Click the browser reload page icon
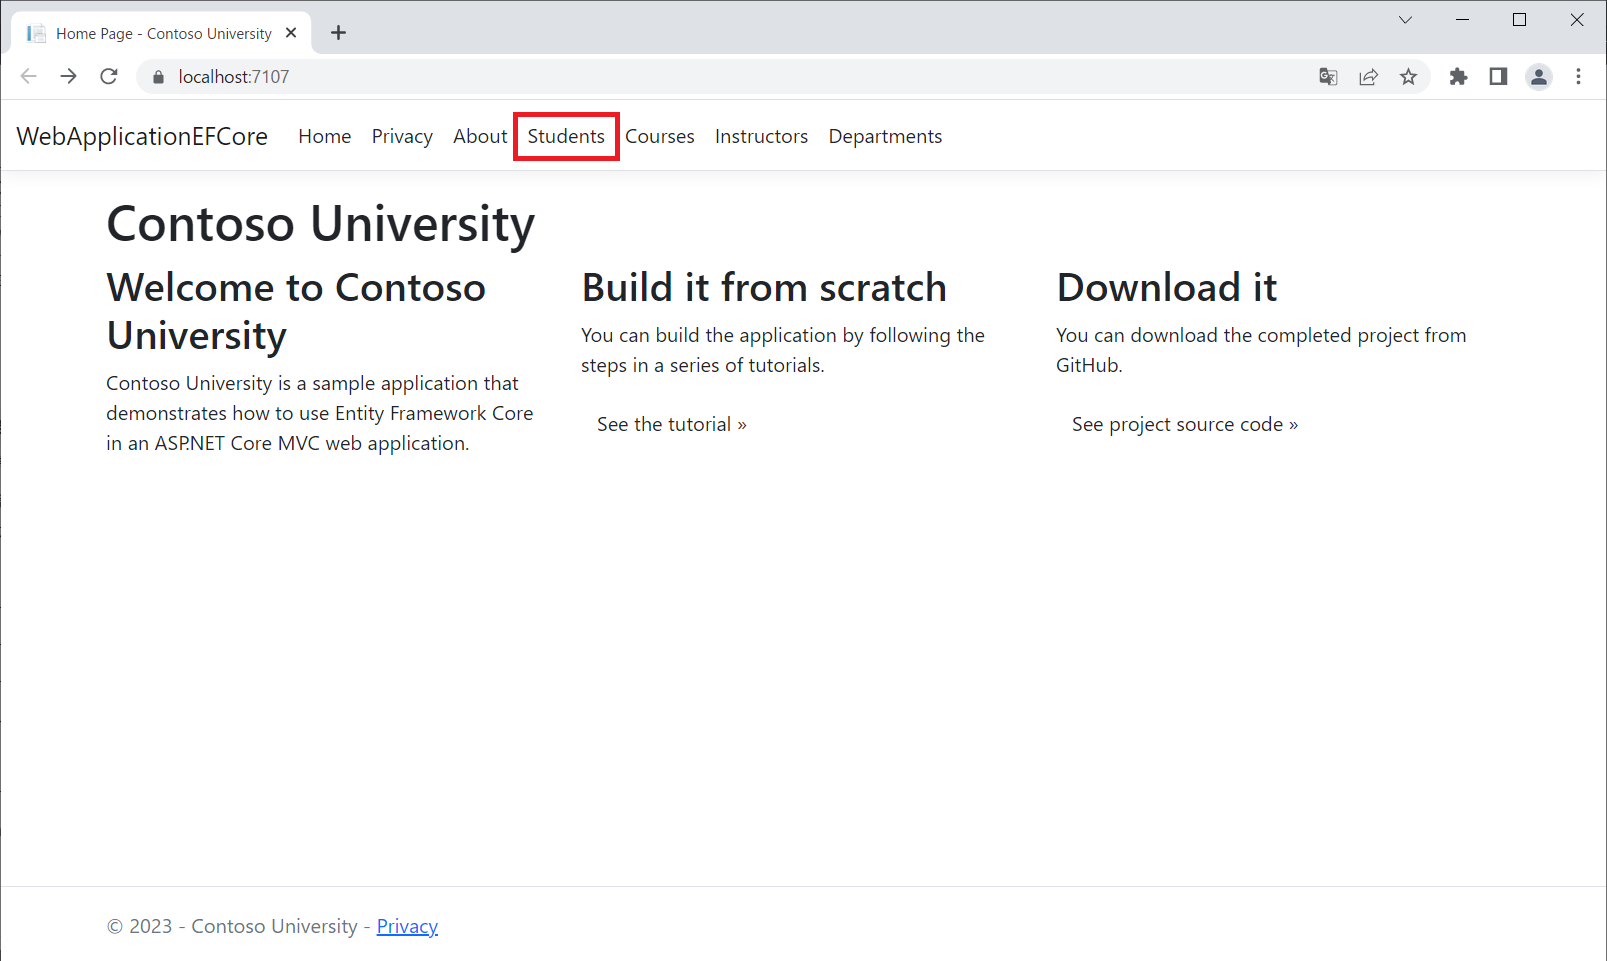 point(109,77)
